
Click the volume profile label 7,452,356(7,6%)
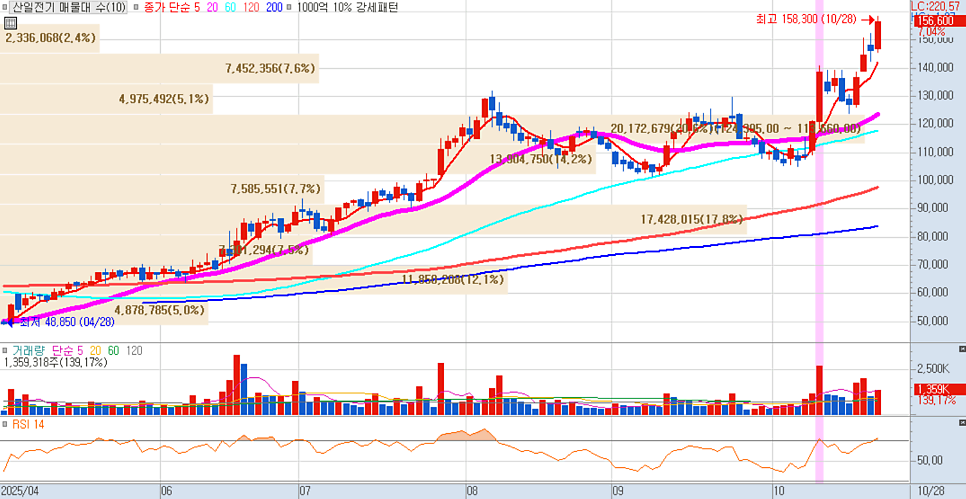(x=271, y=68)
